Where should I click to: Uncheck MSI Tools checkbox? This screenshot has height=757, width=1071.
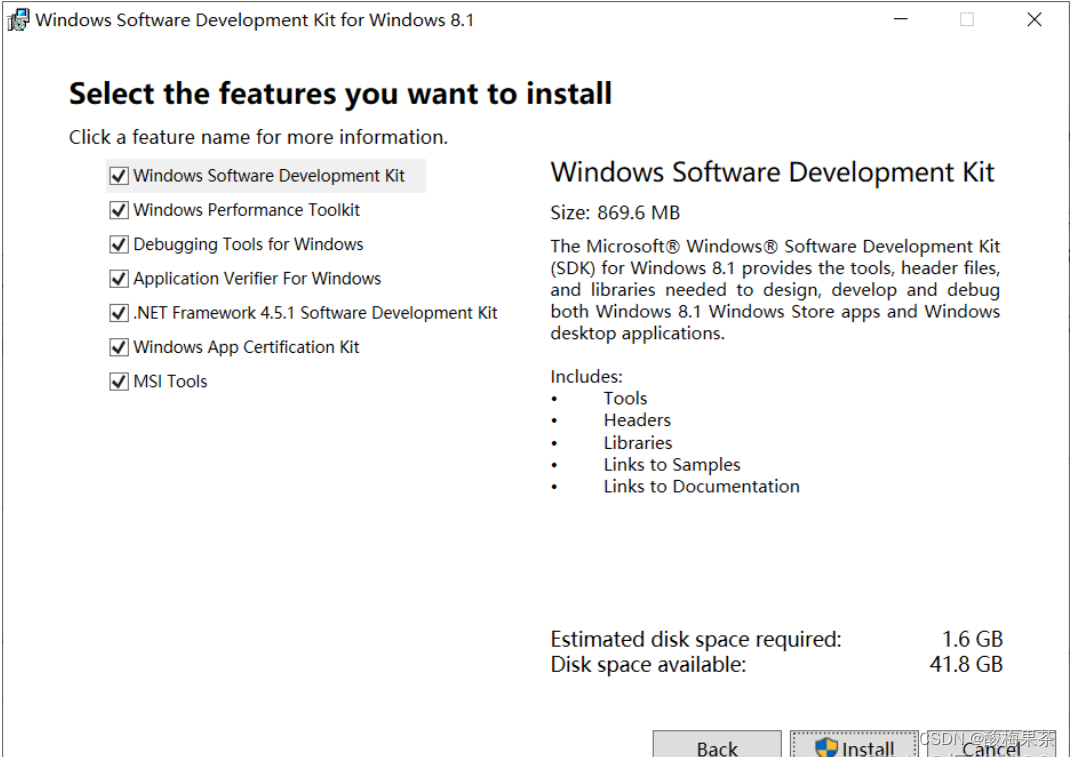(119, 381)
